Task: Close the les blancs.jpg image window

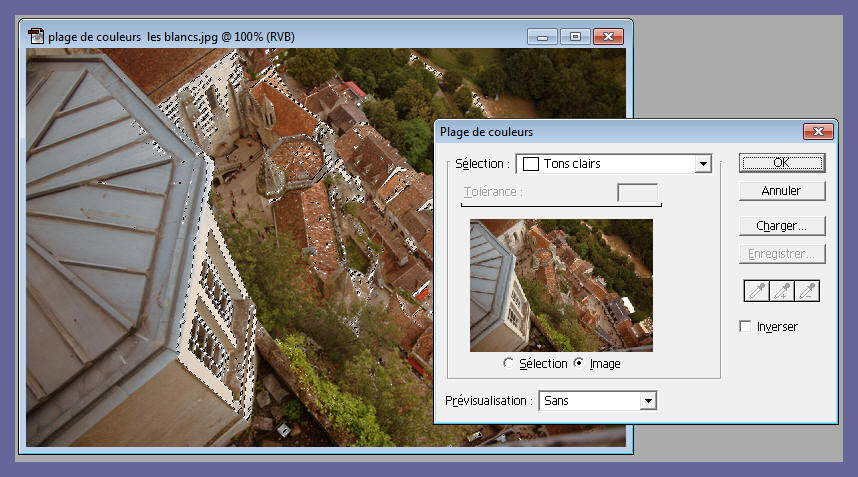Action: [x=608, y=37]
